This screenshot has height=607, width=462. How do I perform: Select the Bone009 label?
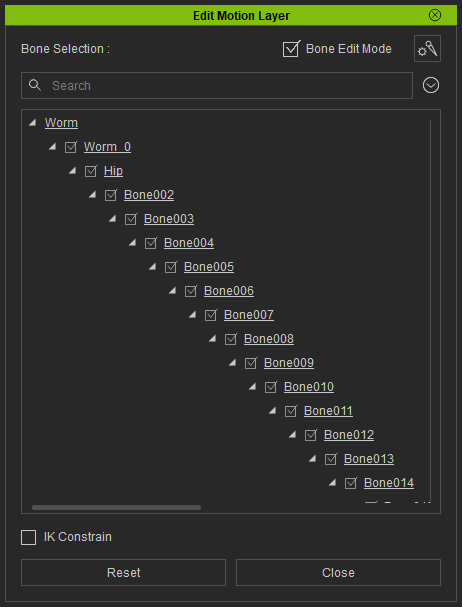289,363
